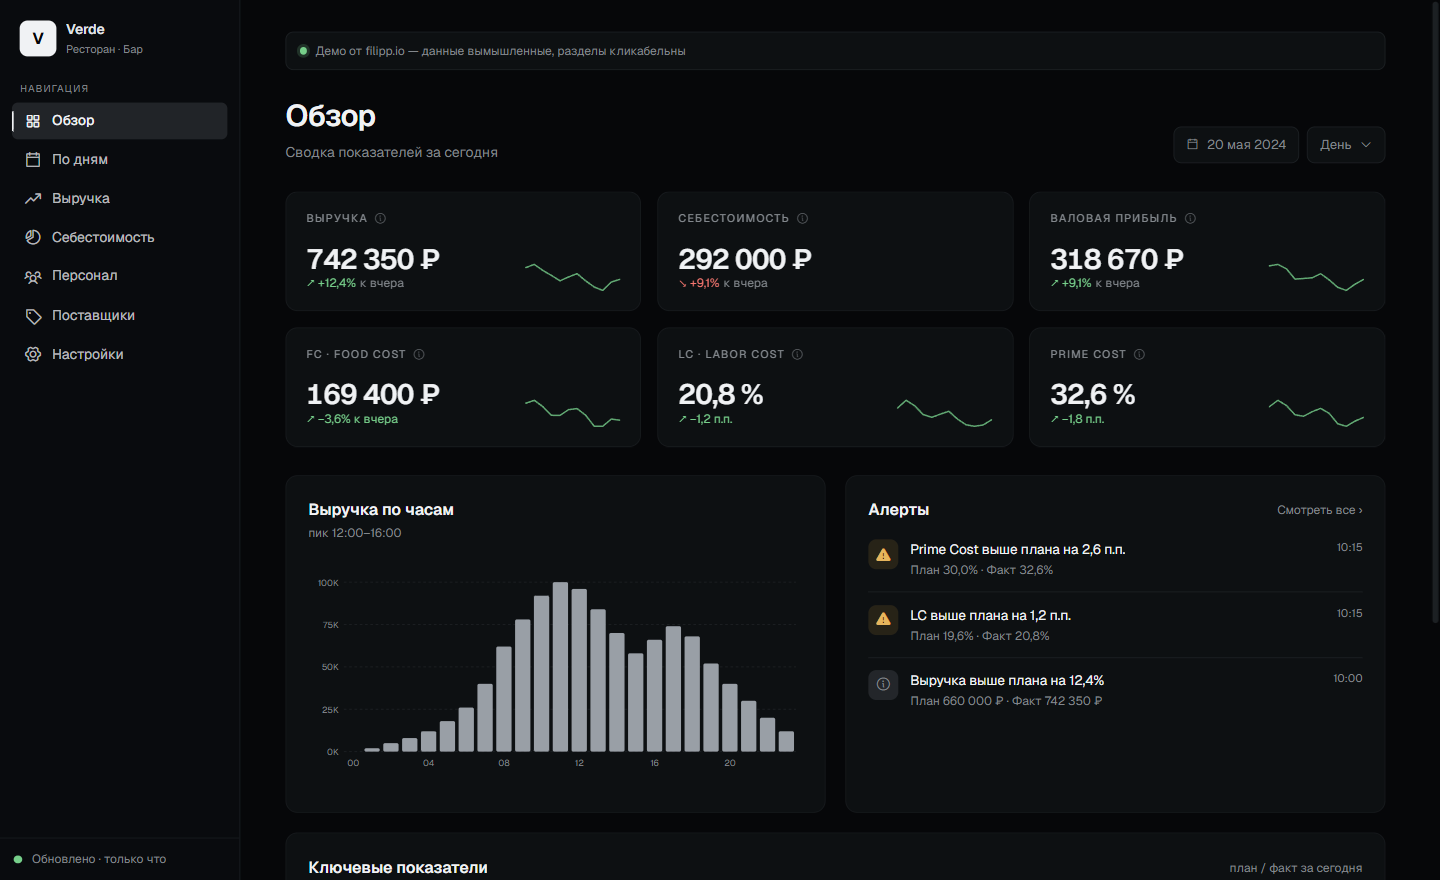Open the LC выше плана alert row
This screenshot has width=1440, height=880.
(1115, 625)
